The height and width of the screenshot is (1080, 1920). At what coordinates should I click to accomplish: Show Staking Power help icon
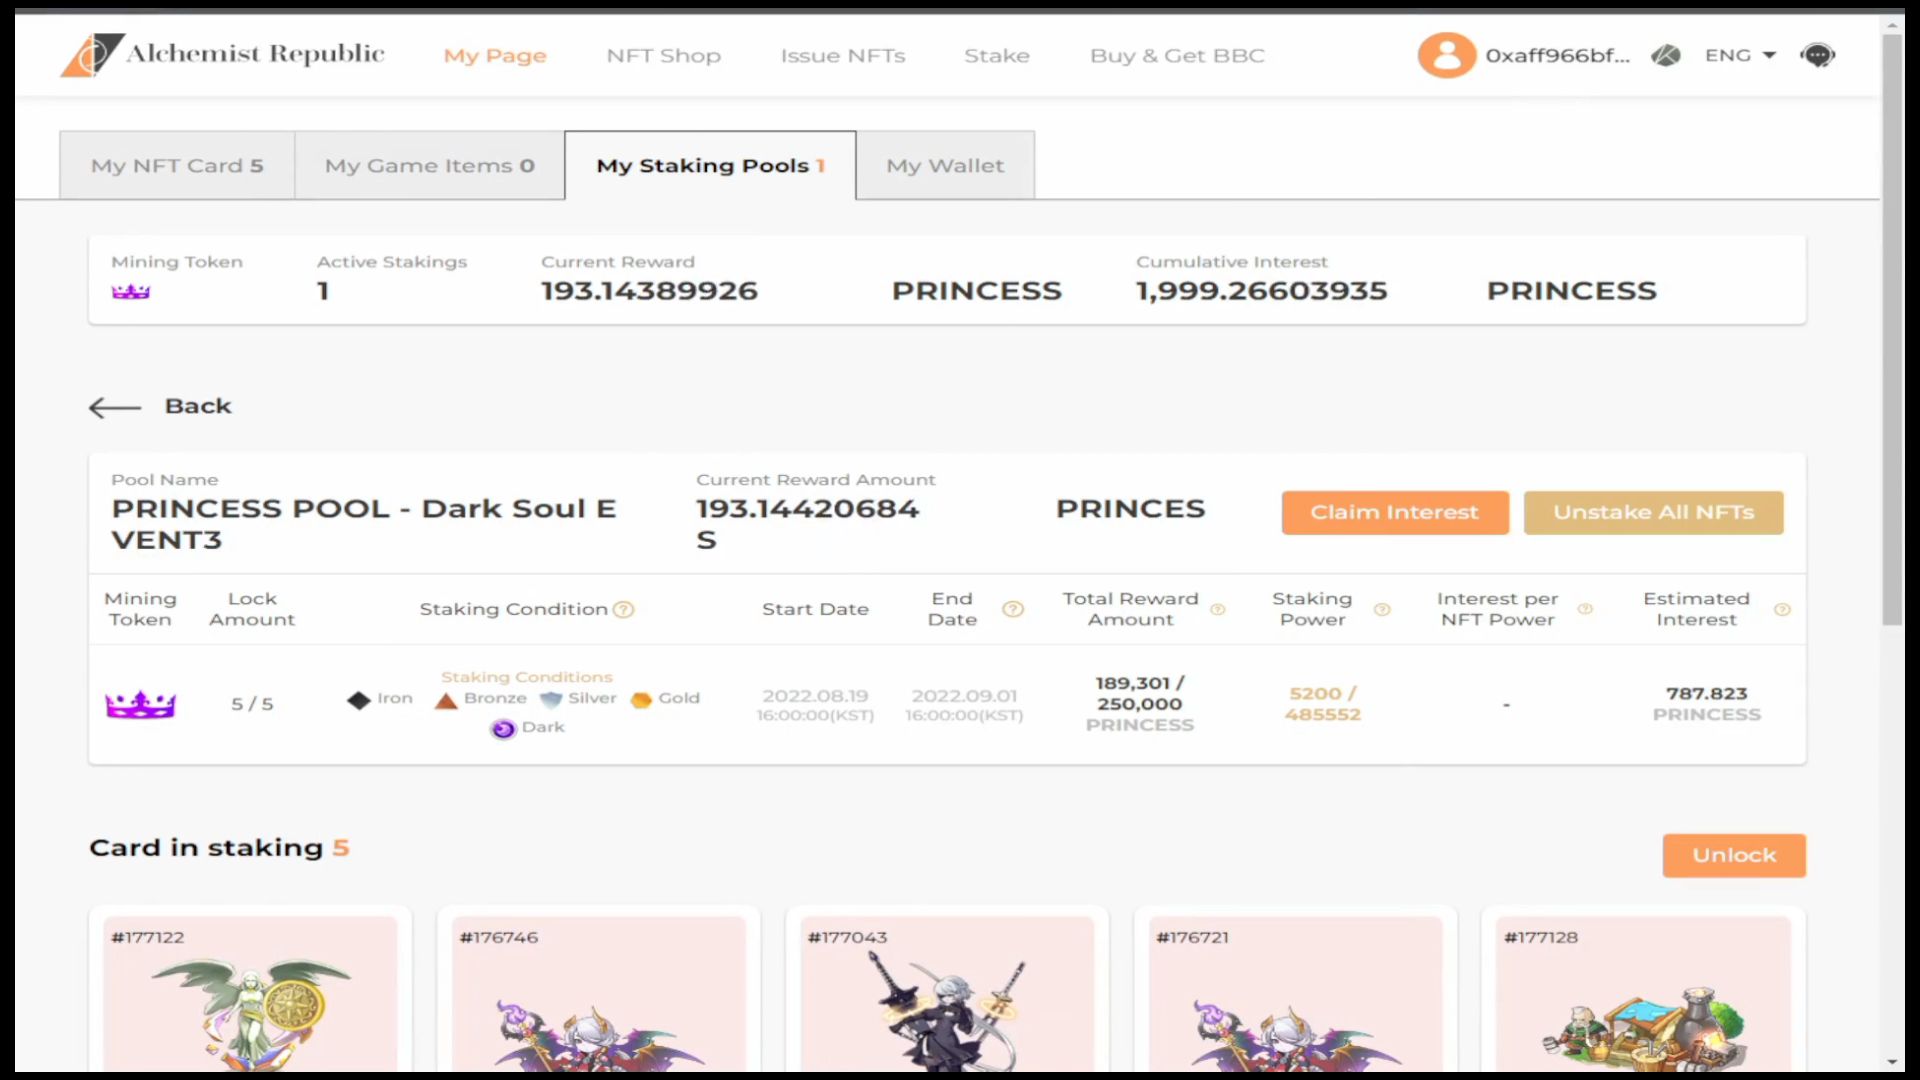click(x=1382, y=609)
